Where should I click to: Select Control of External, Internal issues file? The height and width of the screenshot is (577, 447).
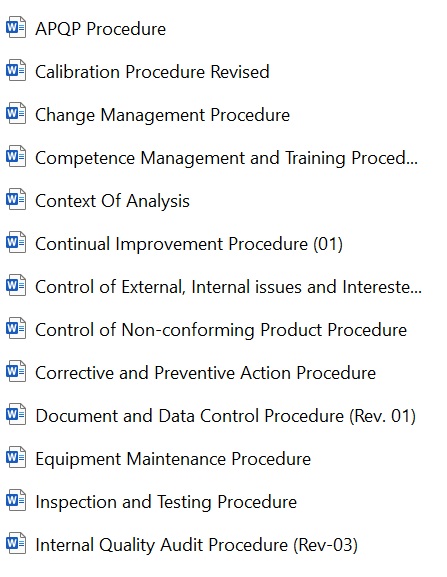(228, 287)
